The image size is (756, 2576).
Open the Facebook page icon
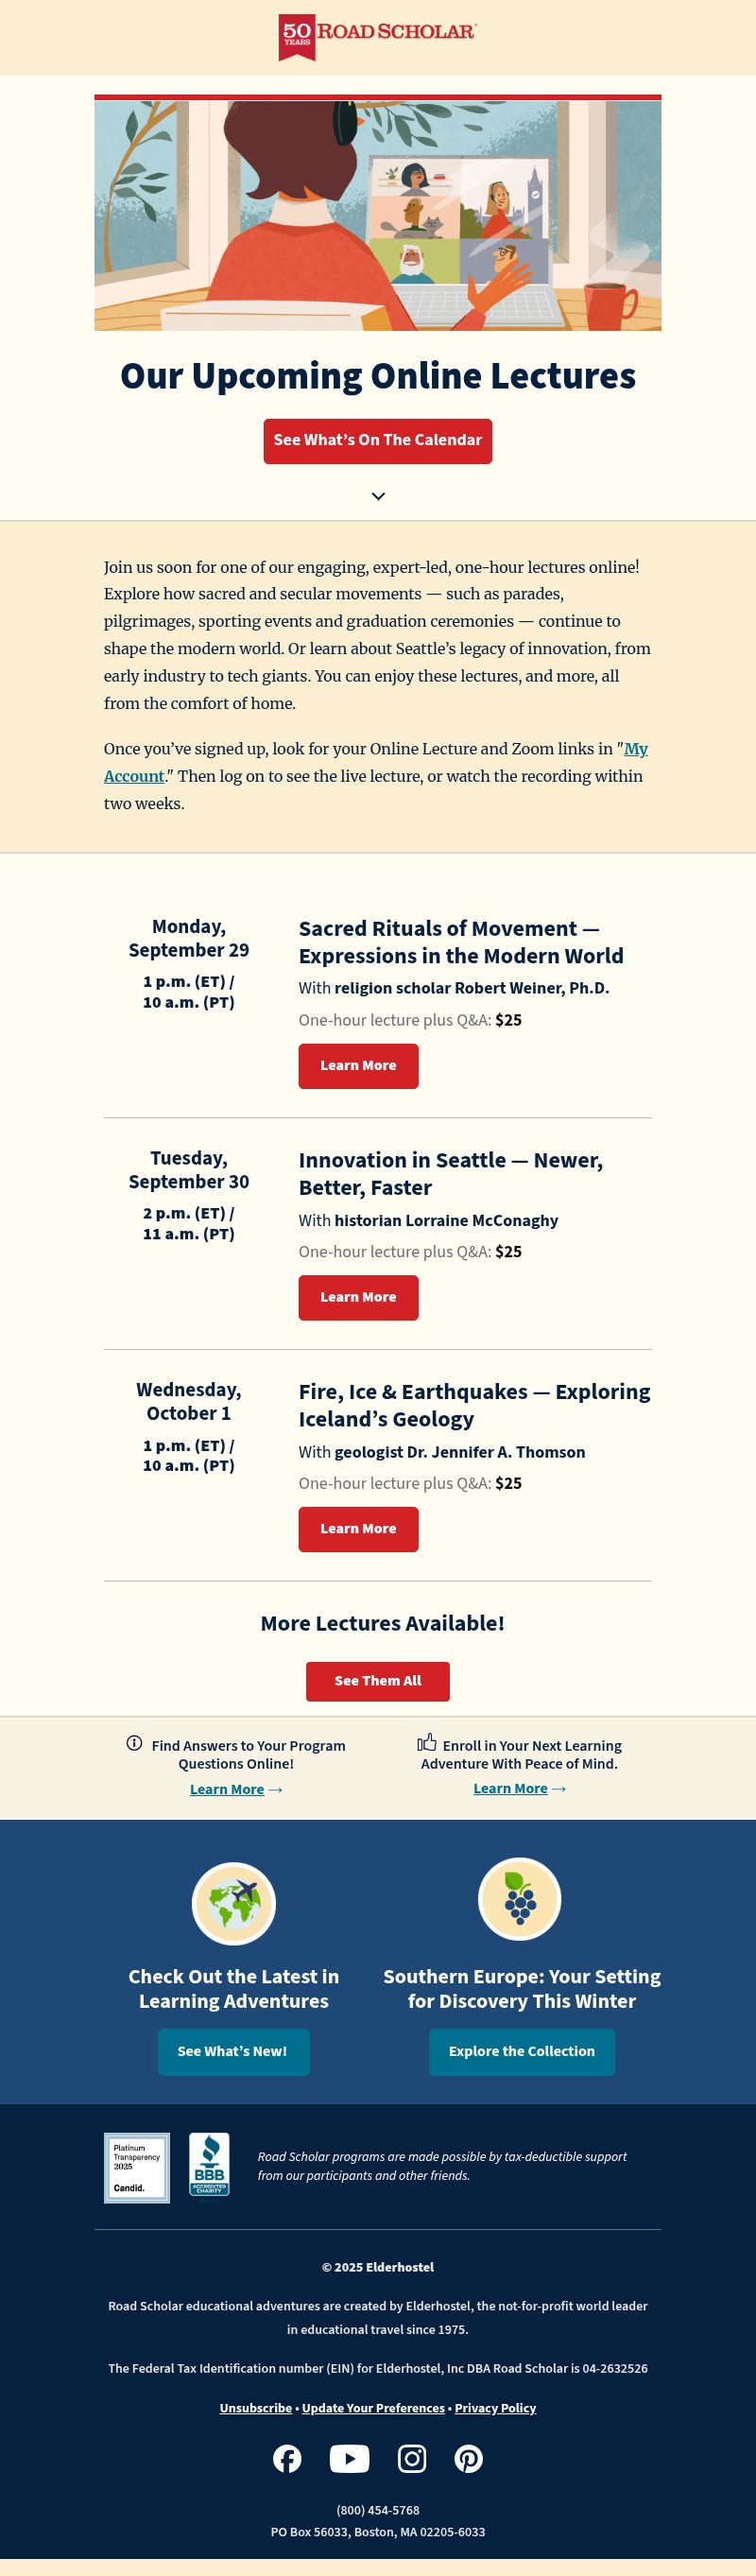click(x=287, y=2458)
